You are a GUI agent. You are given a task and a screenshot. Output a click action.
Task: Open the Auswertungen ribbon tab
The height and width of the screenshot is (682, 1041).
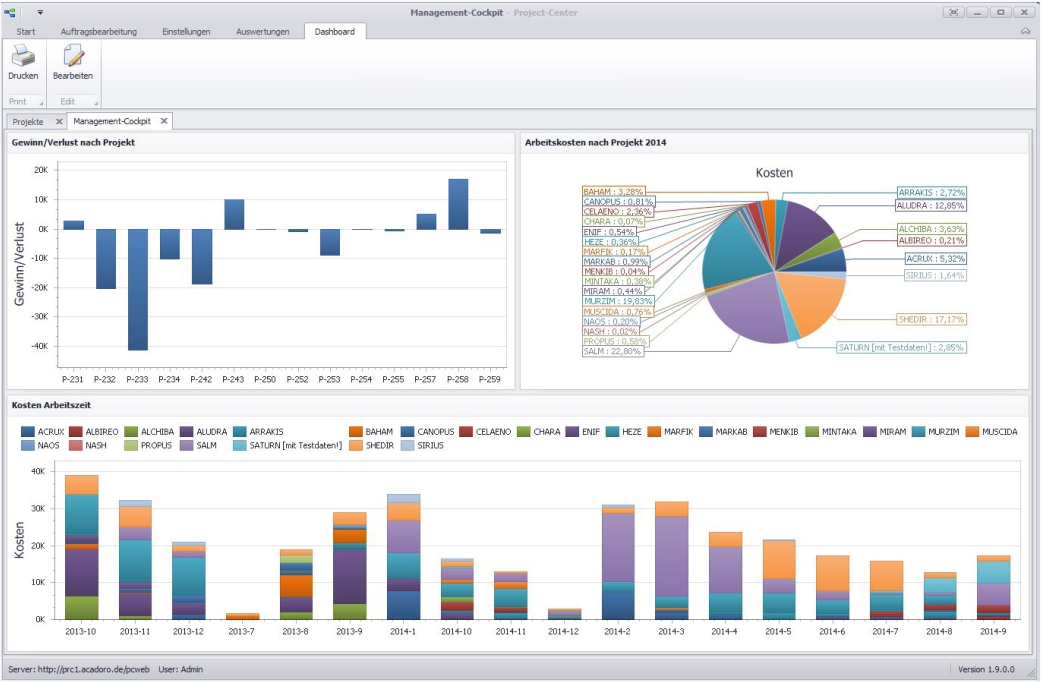click(x=262, y=31)
